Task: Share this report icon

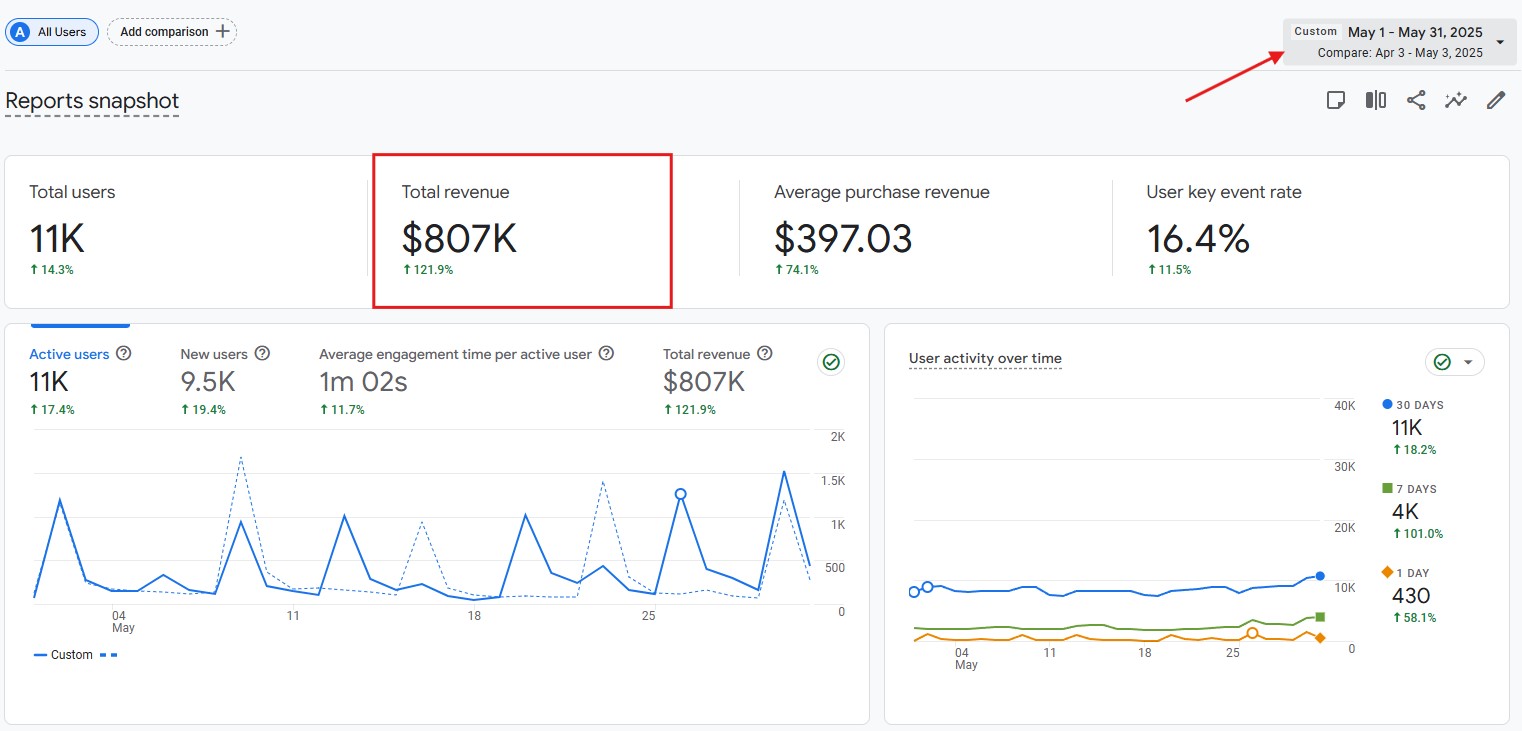Action: pyautogui.click(x=1416, y=100)
